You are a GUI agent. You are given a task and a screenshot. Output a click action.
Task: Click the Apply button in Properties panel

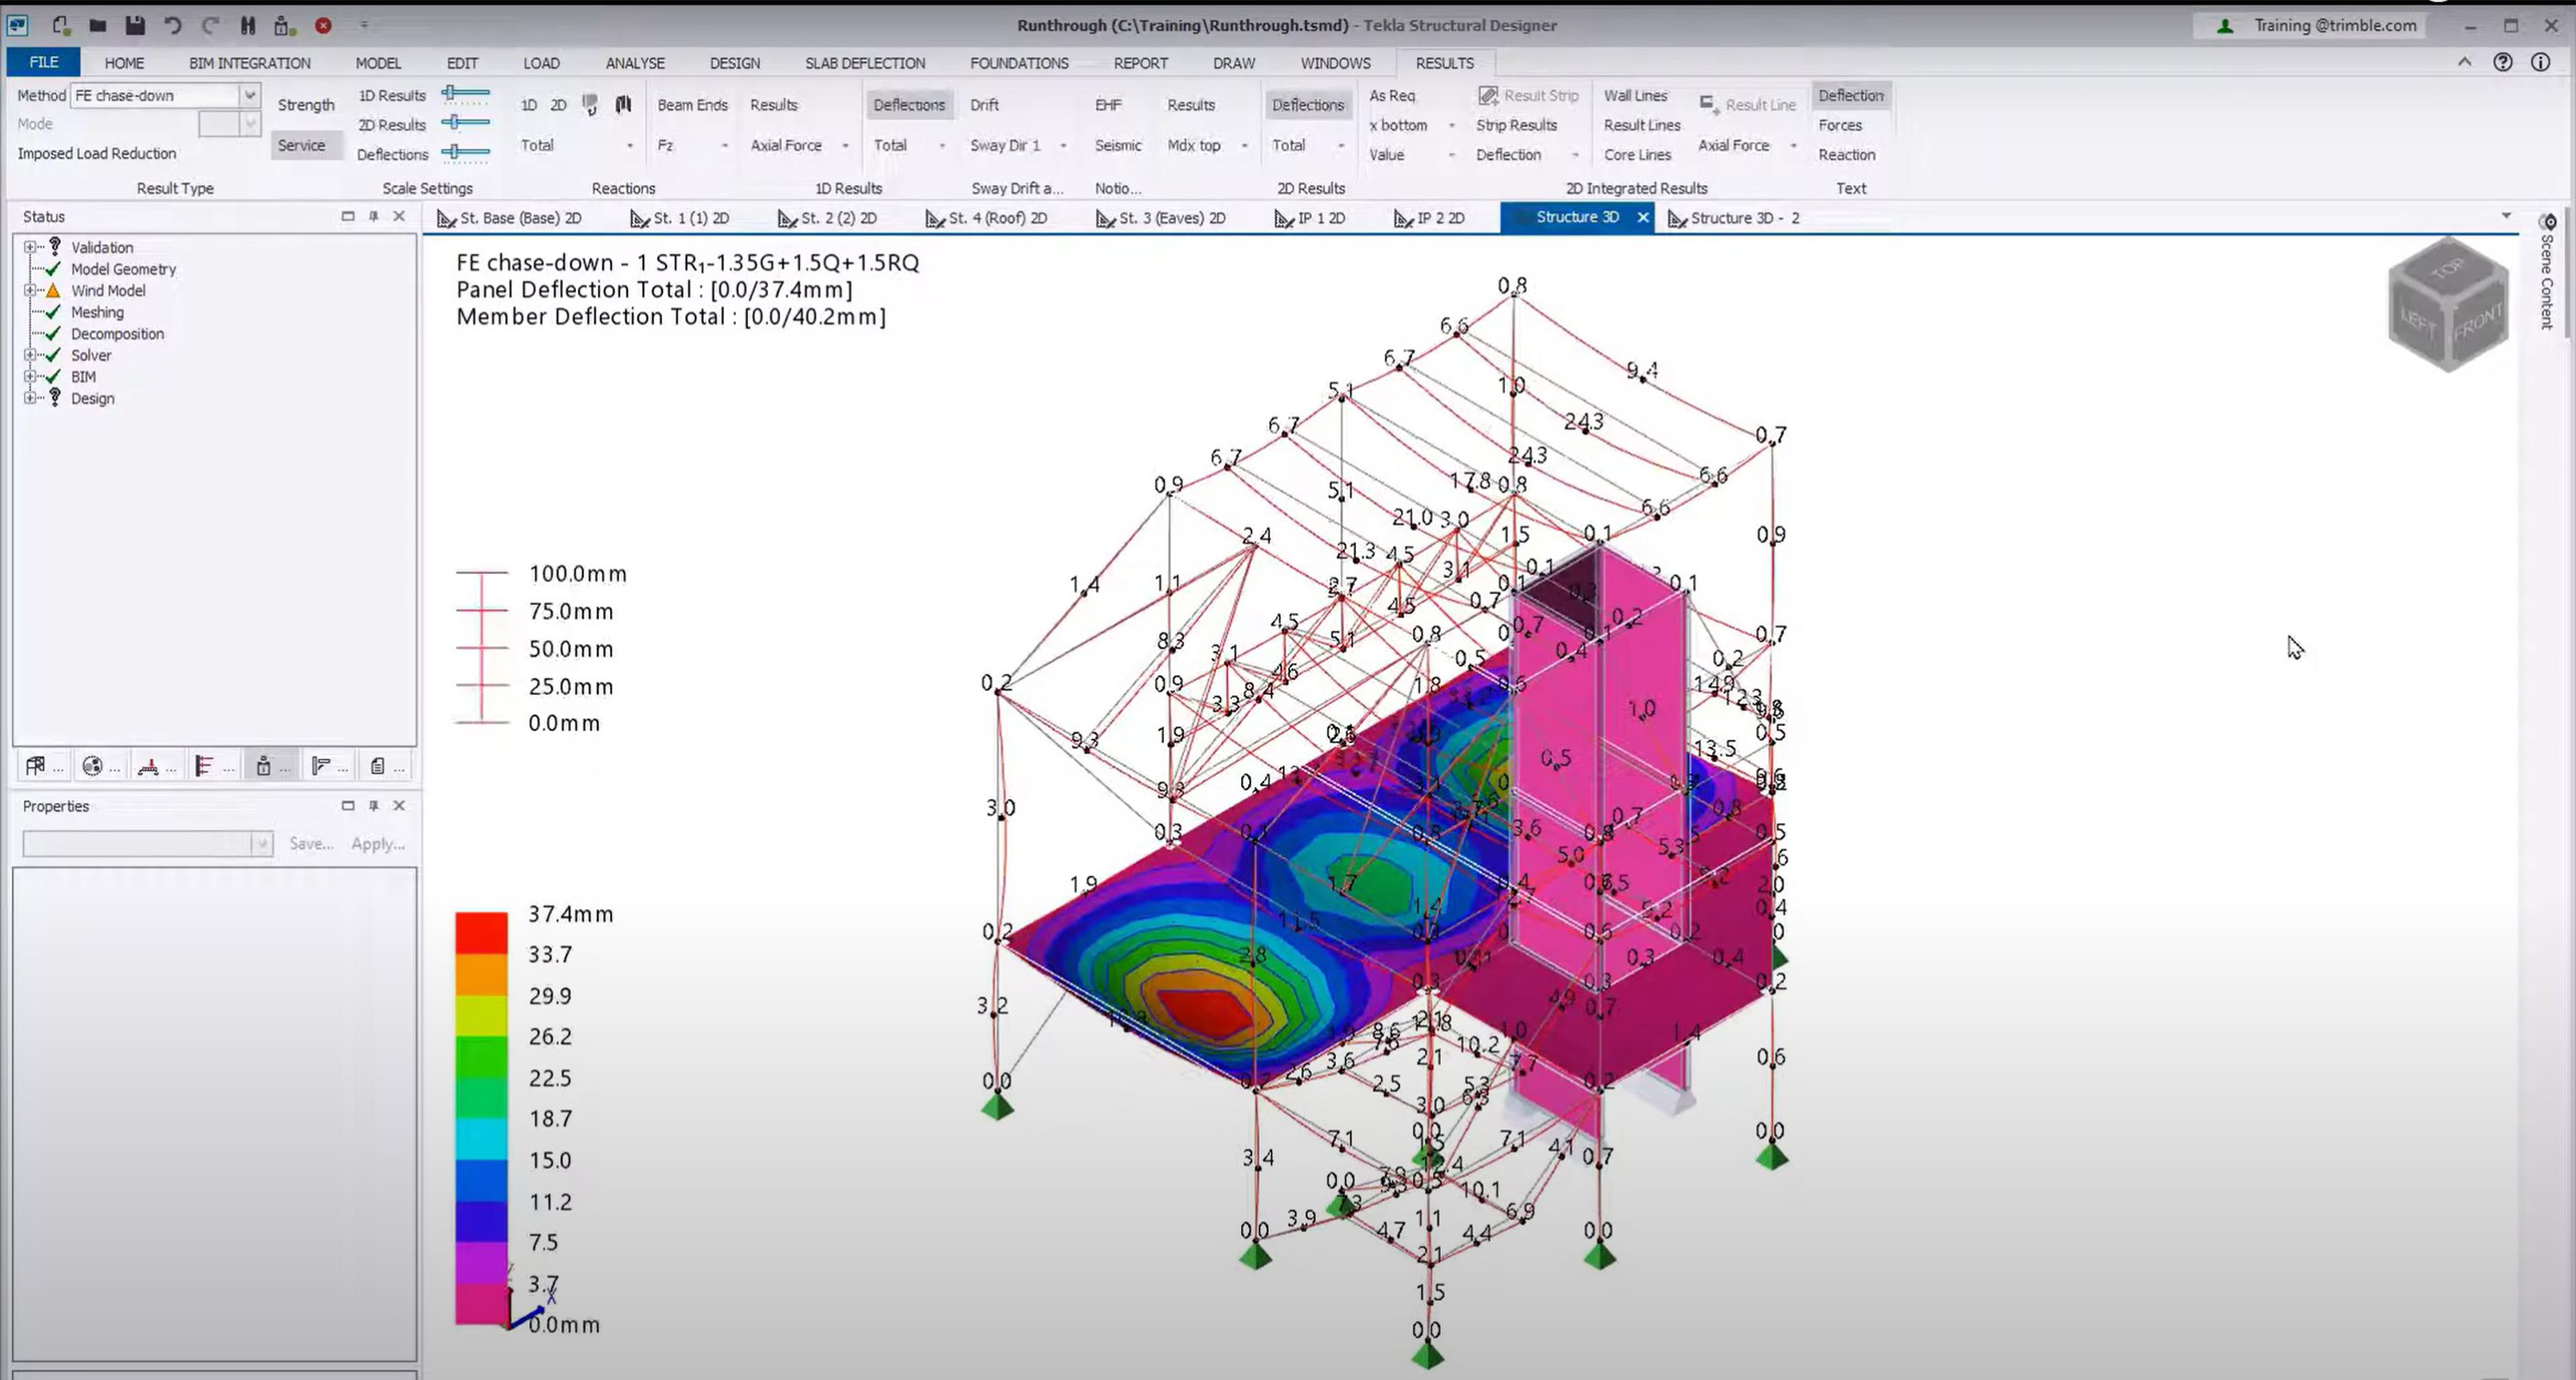pos(376,843)
